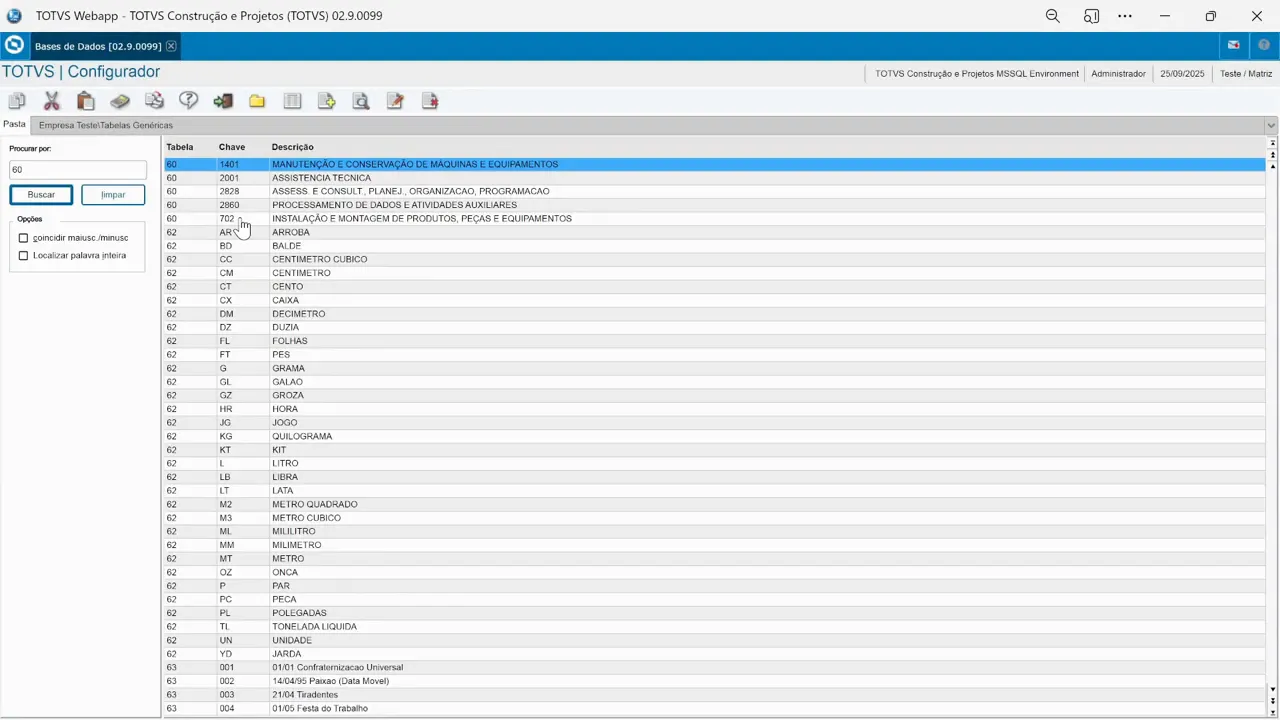The width and height of the screenshot is (1280, 720).
Task: Open the Calculator icon on the toolbar
Action: point(120,100)
